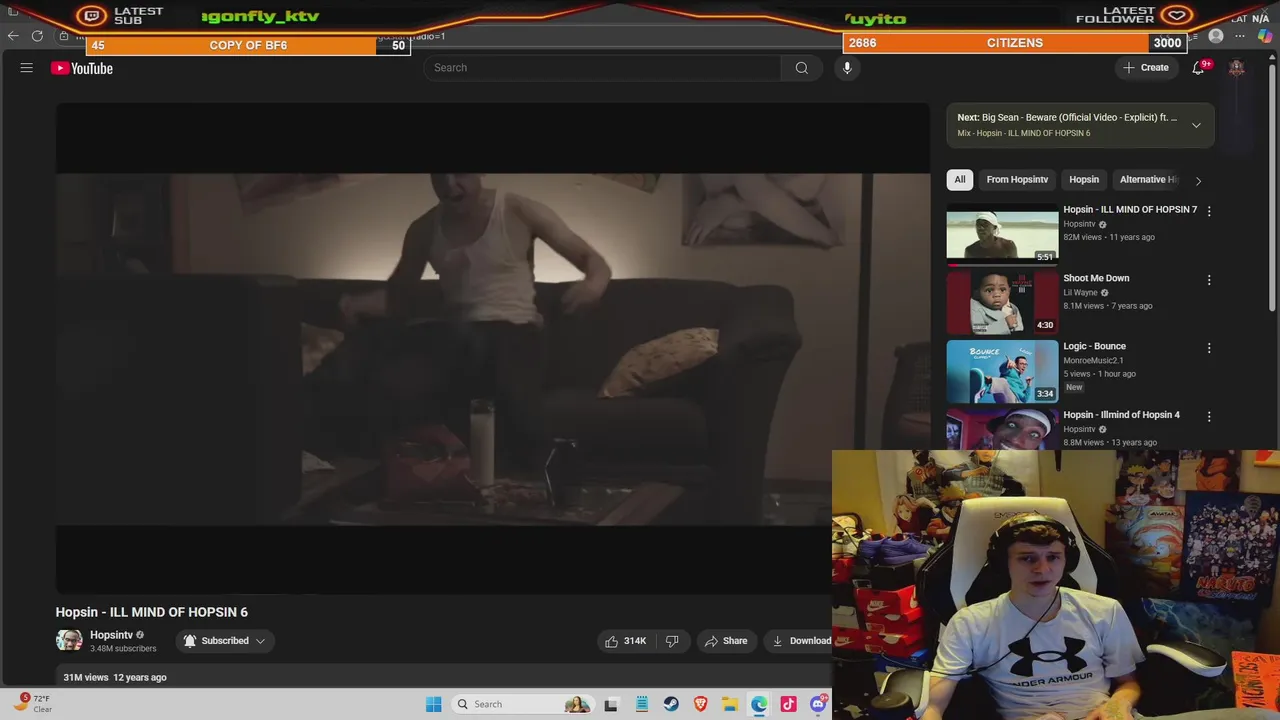Reload the page in browser

pos(37,36)
